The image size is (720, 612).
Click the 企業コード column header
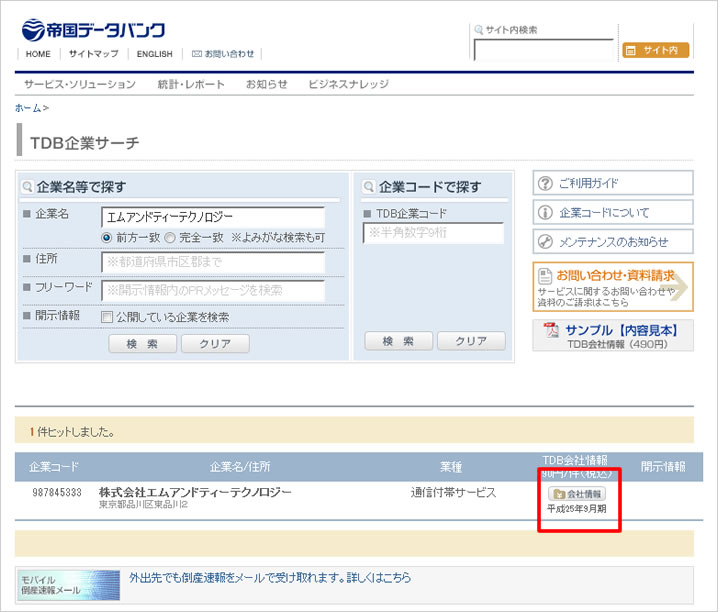(54, 467)
